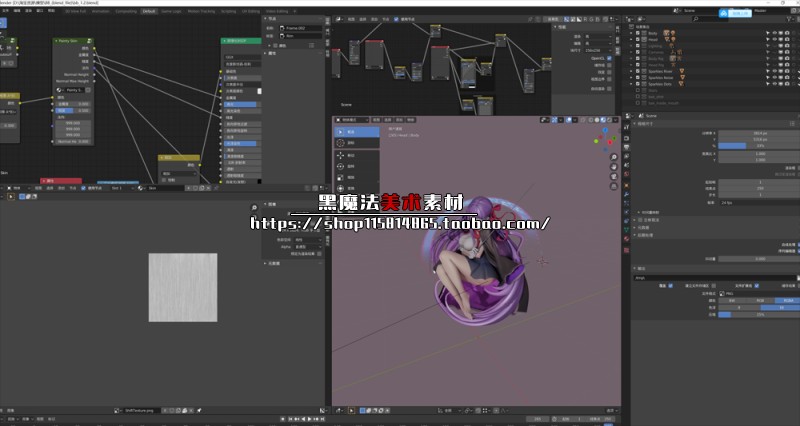Toggle Sparkles Dots collection checkbox
800x426 pixels.
638,84
